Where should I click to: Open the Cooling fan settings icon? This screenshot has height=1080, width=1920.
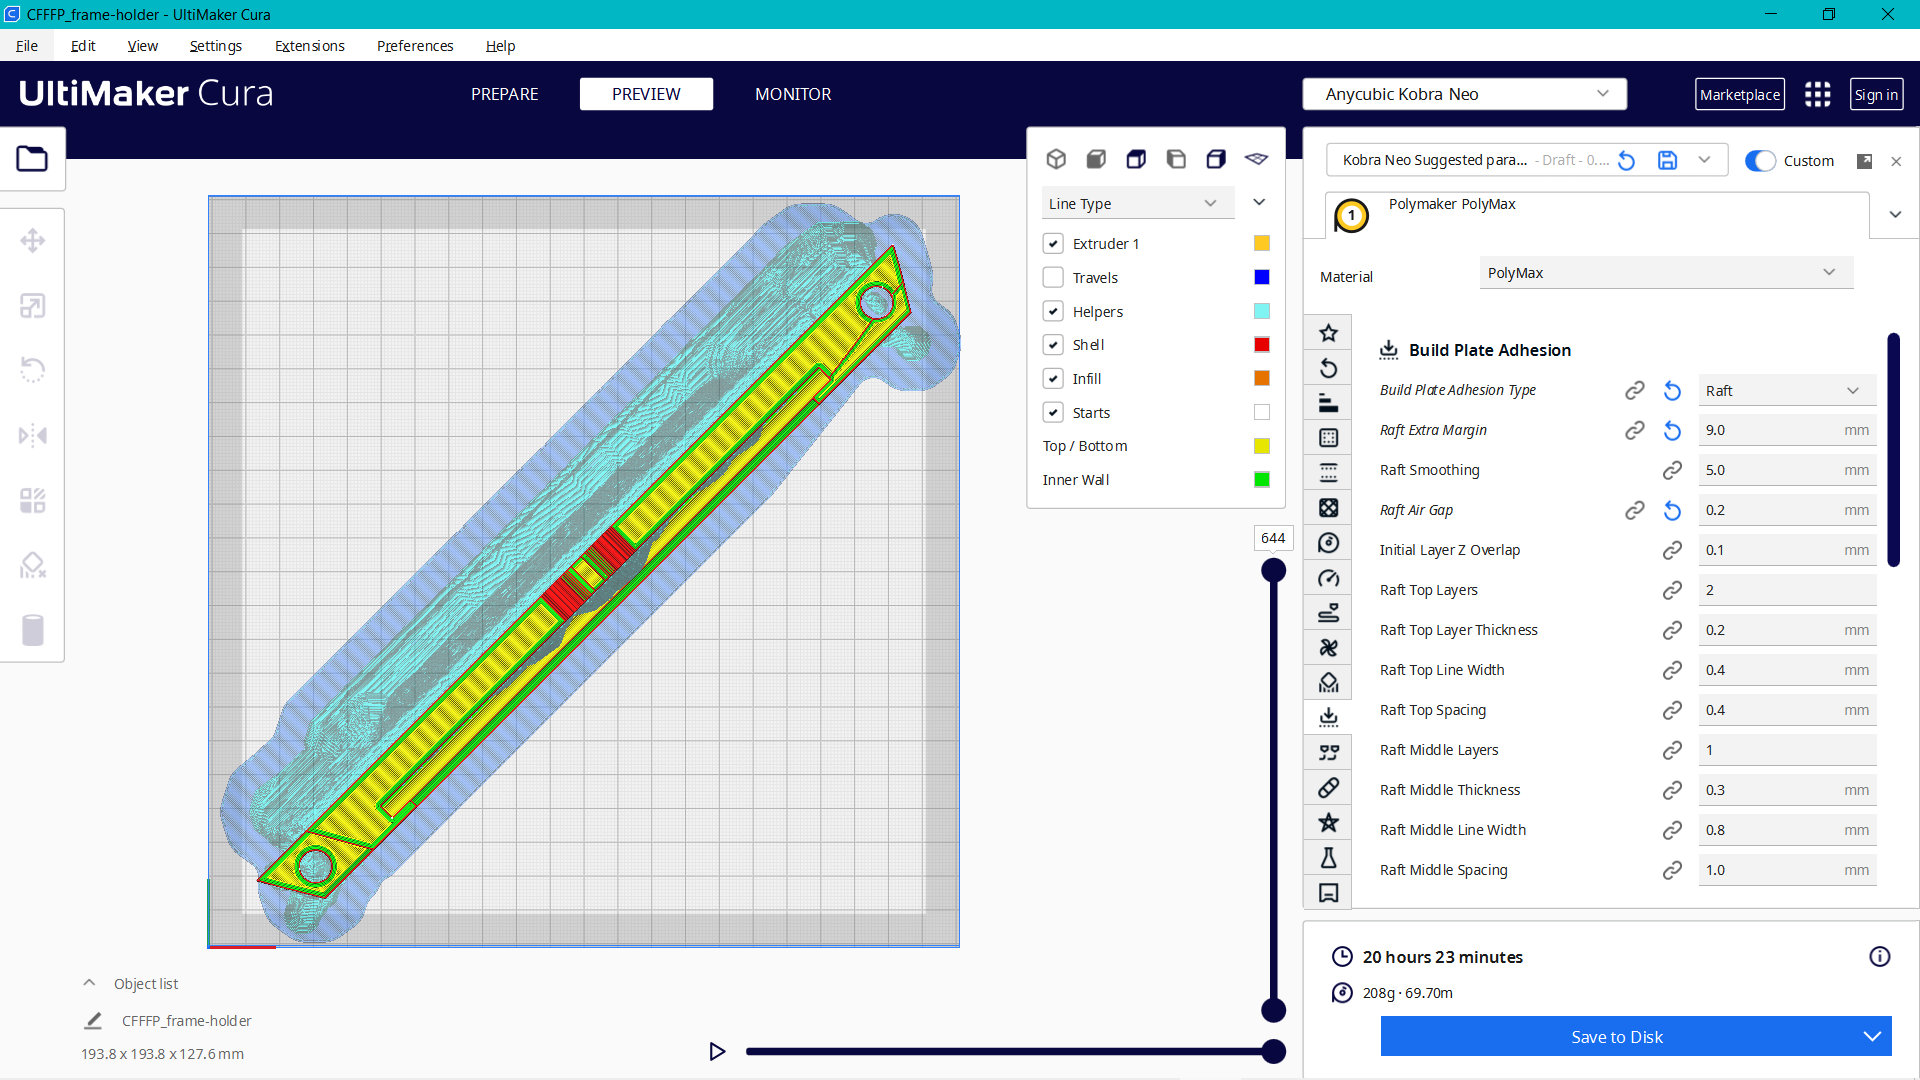[x=1328, y=647]
